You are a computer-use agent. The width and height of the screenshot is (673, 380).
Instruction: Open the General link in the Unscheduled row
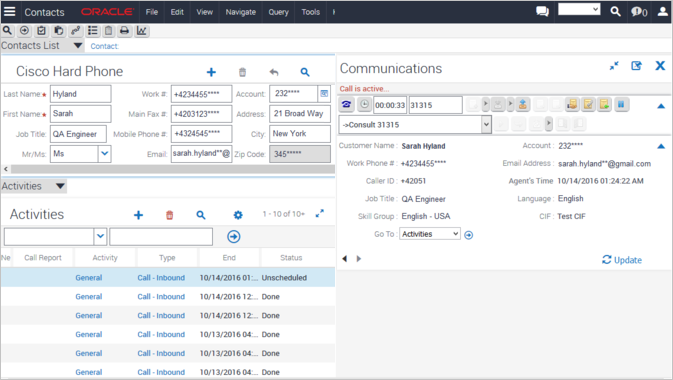[x=89, y=278]
